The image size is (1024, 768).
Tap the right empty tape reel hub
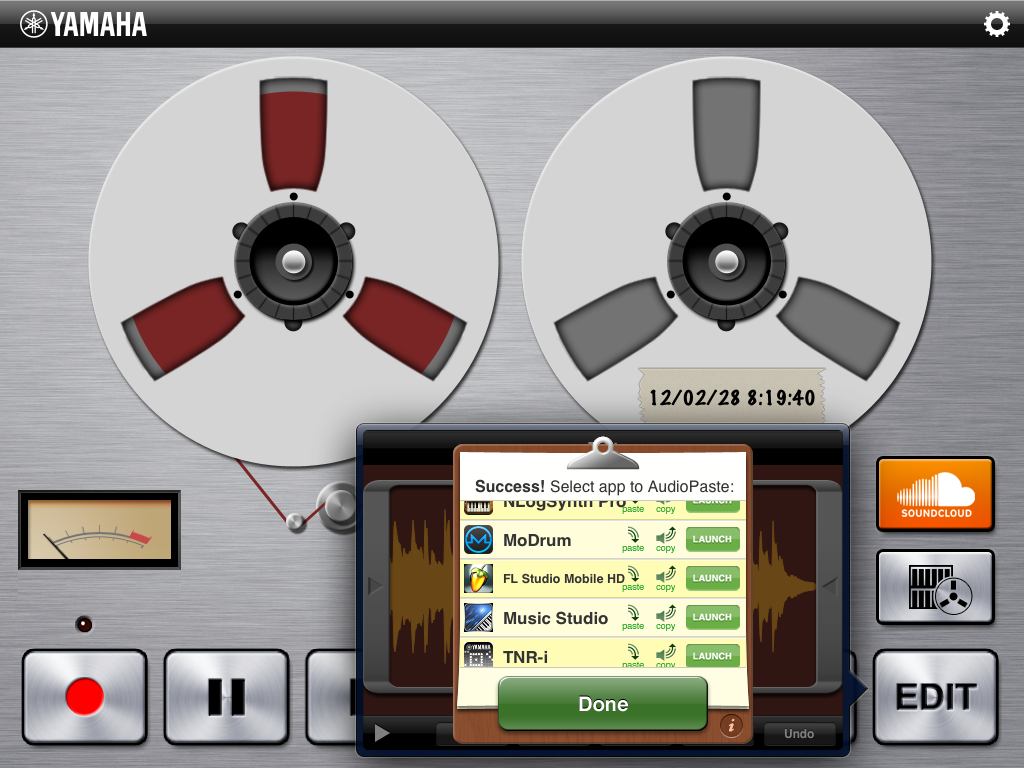tap(726, 262)
